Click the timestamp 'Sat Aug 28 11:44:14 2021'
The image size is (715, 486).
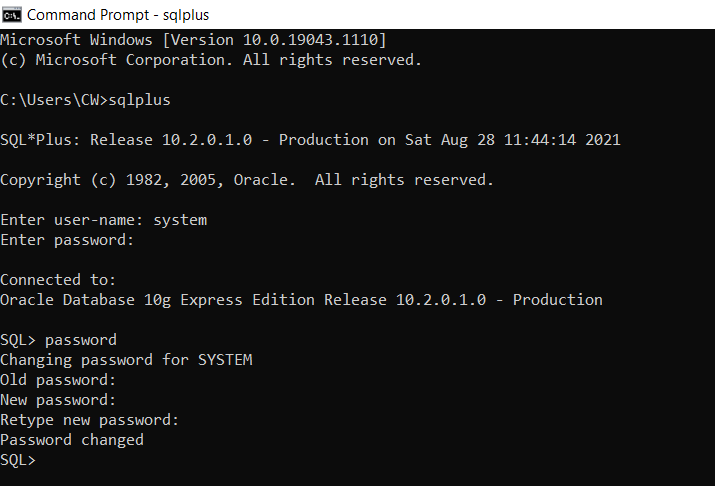pyautogui.click(x=513, y=140)
